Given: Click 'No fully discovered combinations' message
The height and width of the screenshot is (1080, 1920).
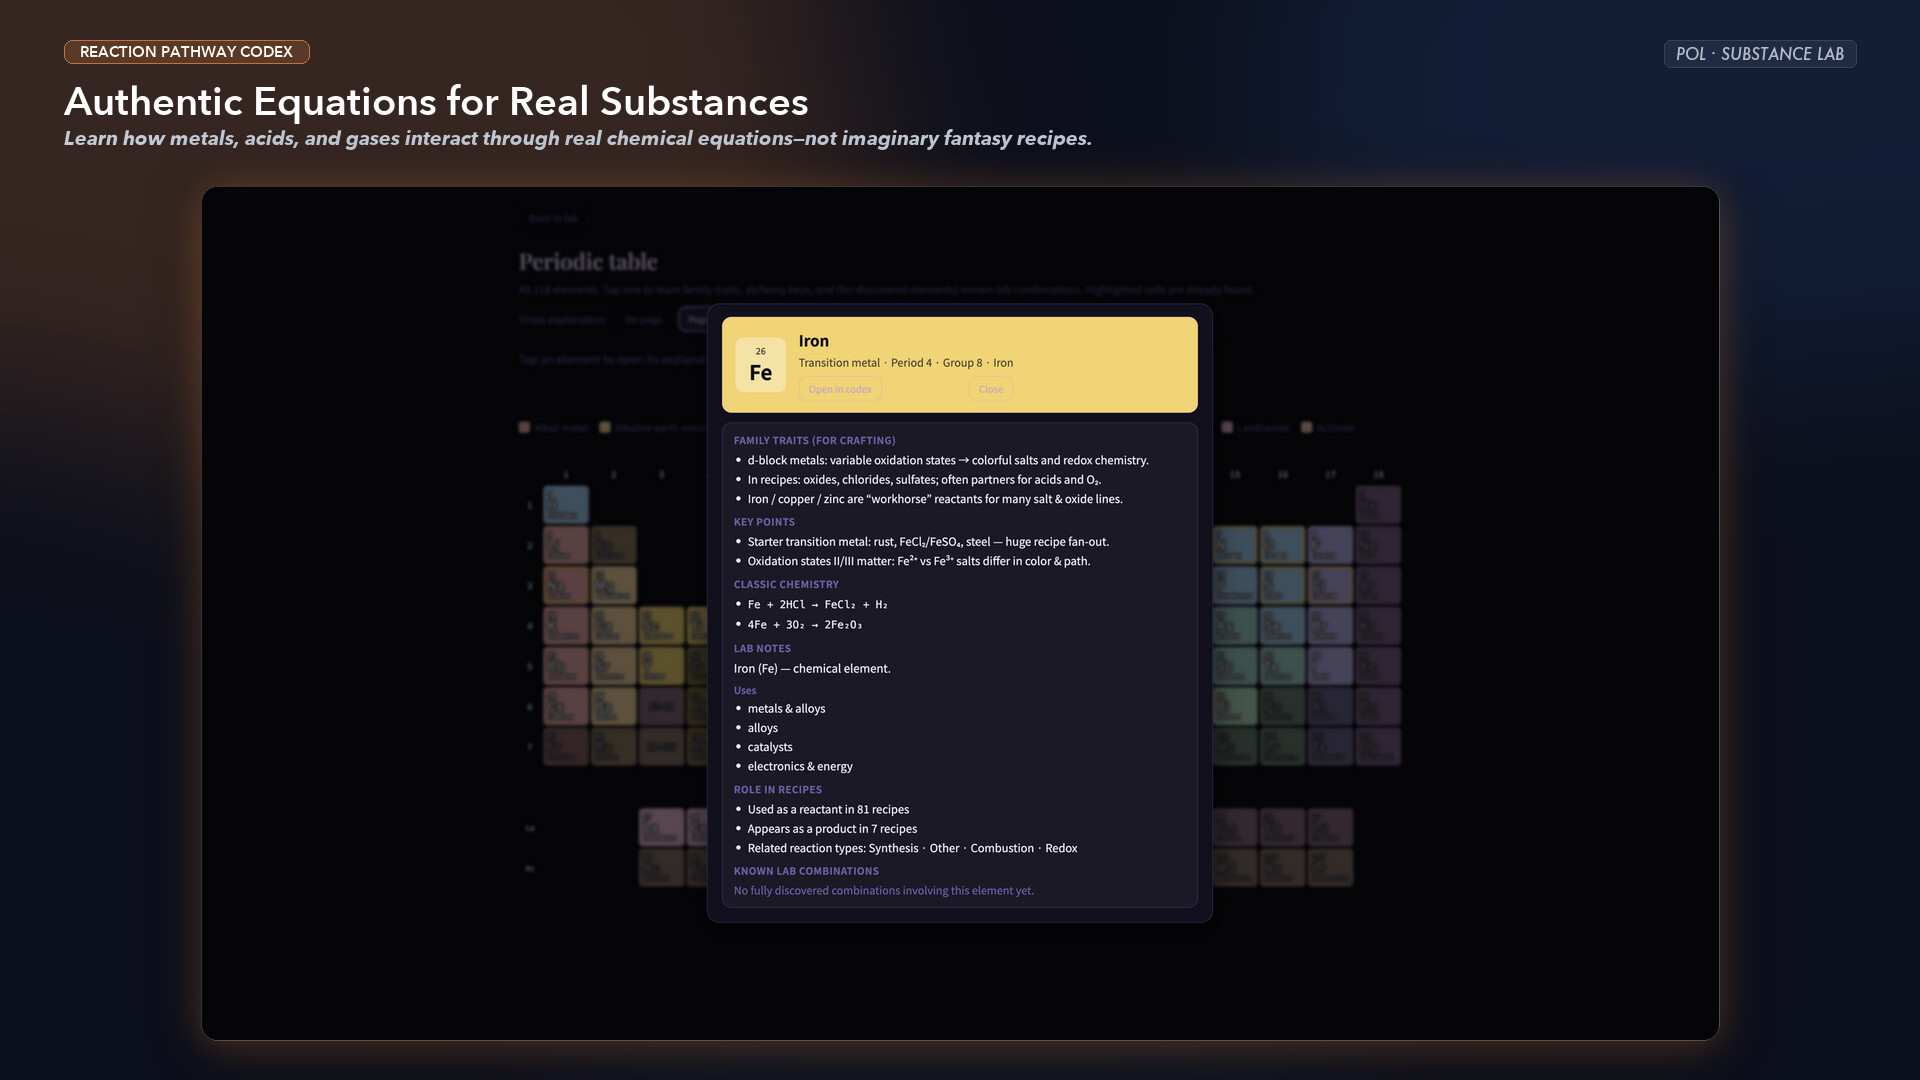Looking at the screenshot, I should pyautogui.click(x=884, y=891).
